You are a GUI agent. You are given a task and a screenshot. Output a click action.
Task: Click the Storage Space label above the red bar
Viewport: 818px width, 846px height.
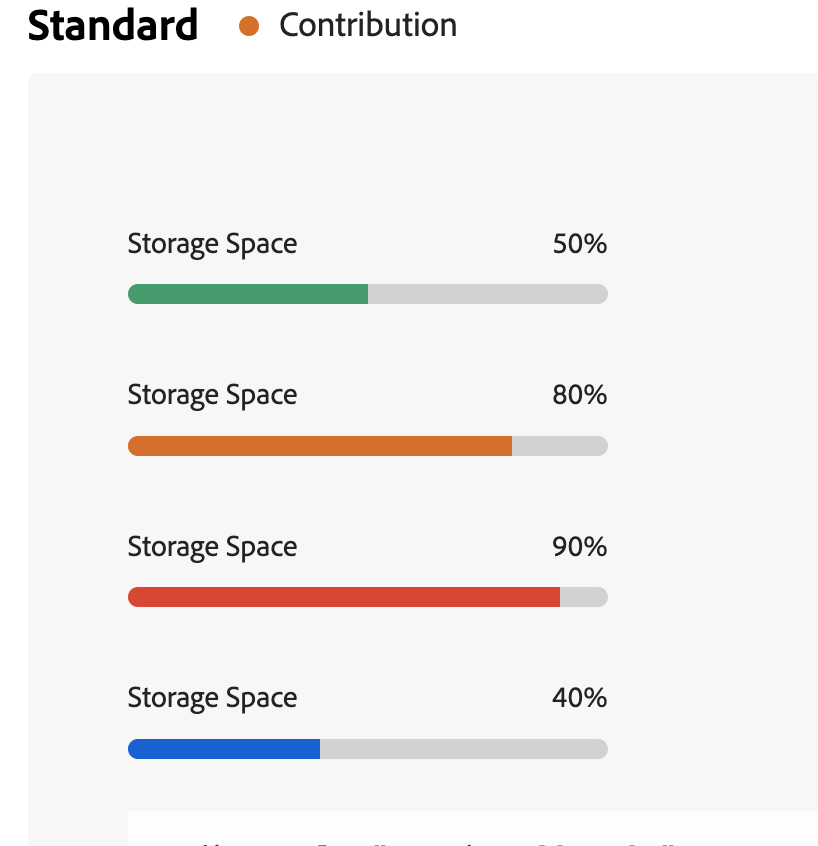[x=212, y=548]
